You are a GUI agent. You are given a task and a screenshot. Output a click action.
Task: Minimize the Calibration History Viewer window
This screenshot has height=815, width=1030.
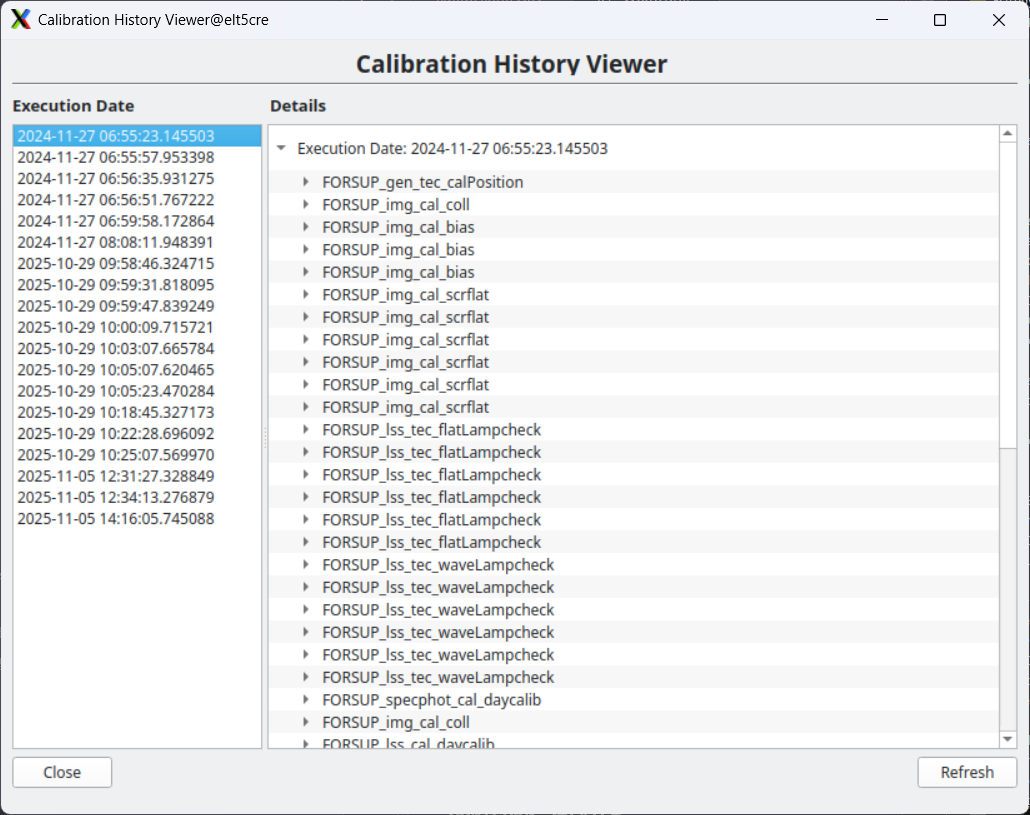pyautogui.click(x=882, y=20)
